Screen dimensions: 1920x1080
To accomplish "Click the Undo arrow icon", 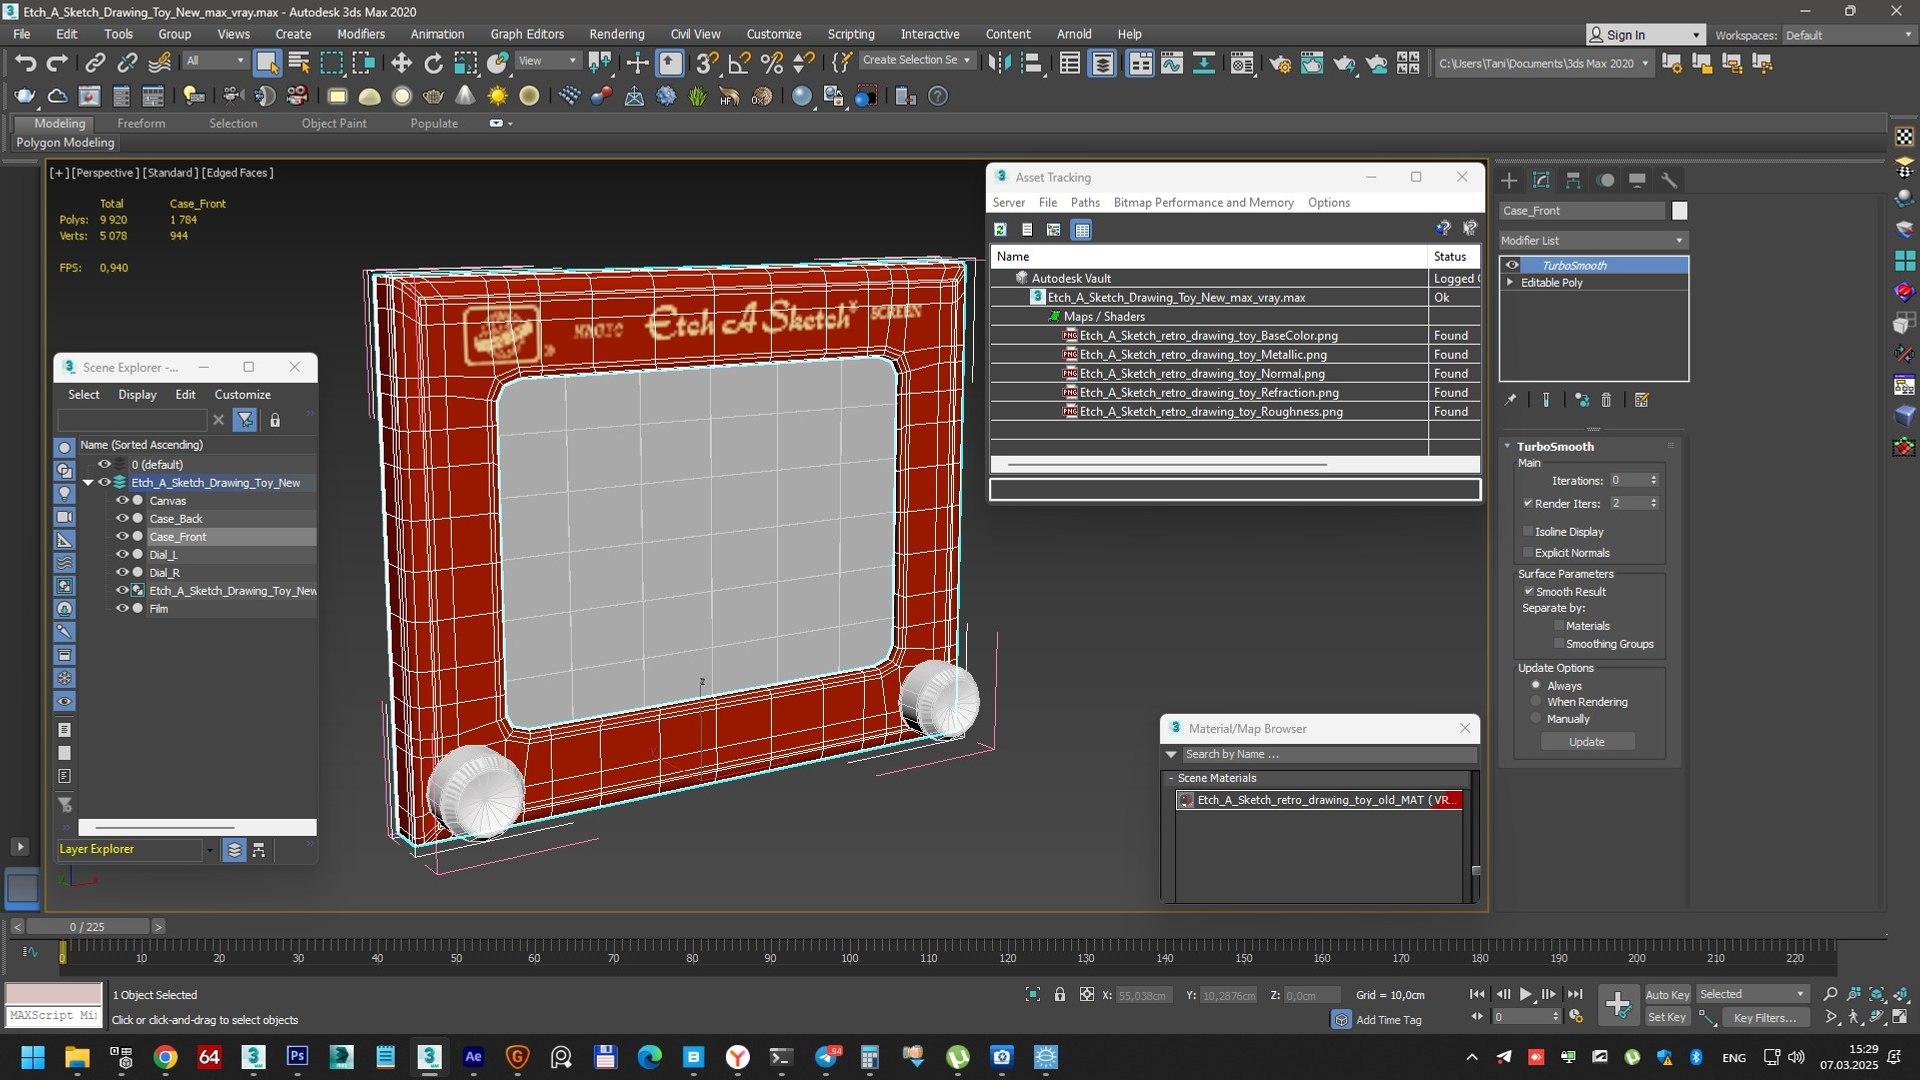I will point(25,63).
